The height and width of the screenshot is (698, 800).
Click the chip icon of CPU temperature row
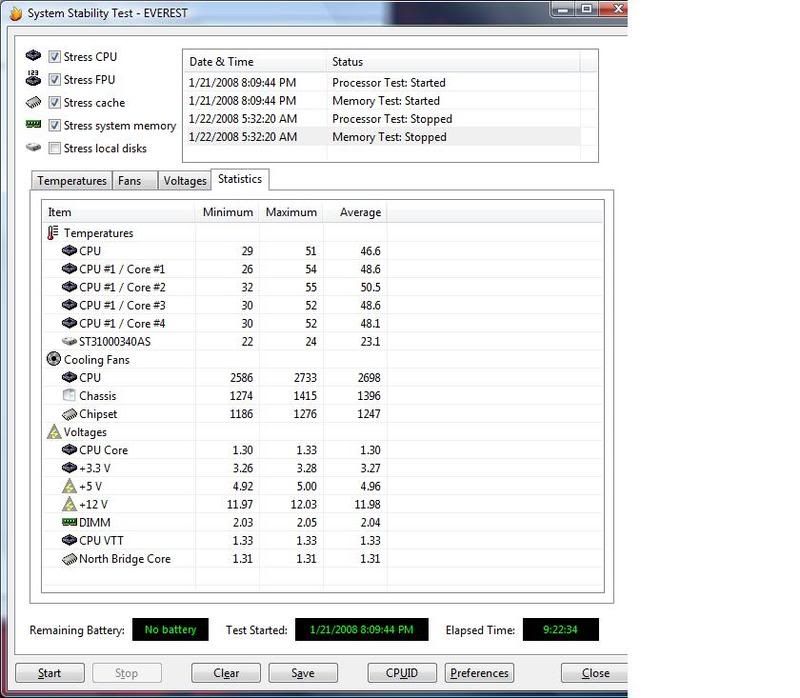point(69,251)
